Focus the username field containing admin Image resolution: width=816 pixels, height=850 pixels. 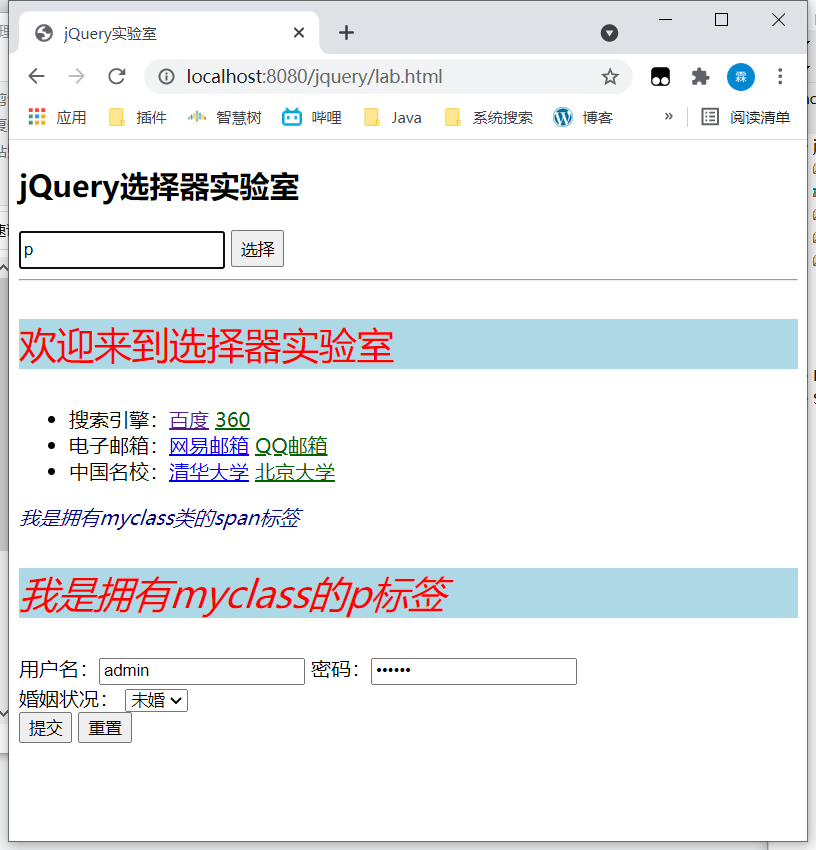click(x=201, y=671)
